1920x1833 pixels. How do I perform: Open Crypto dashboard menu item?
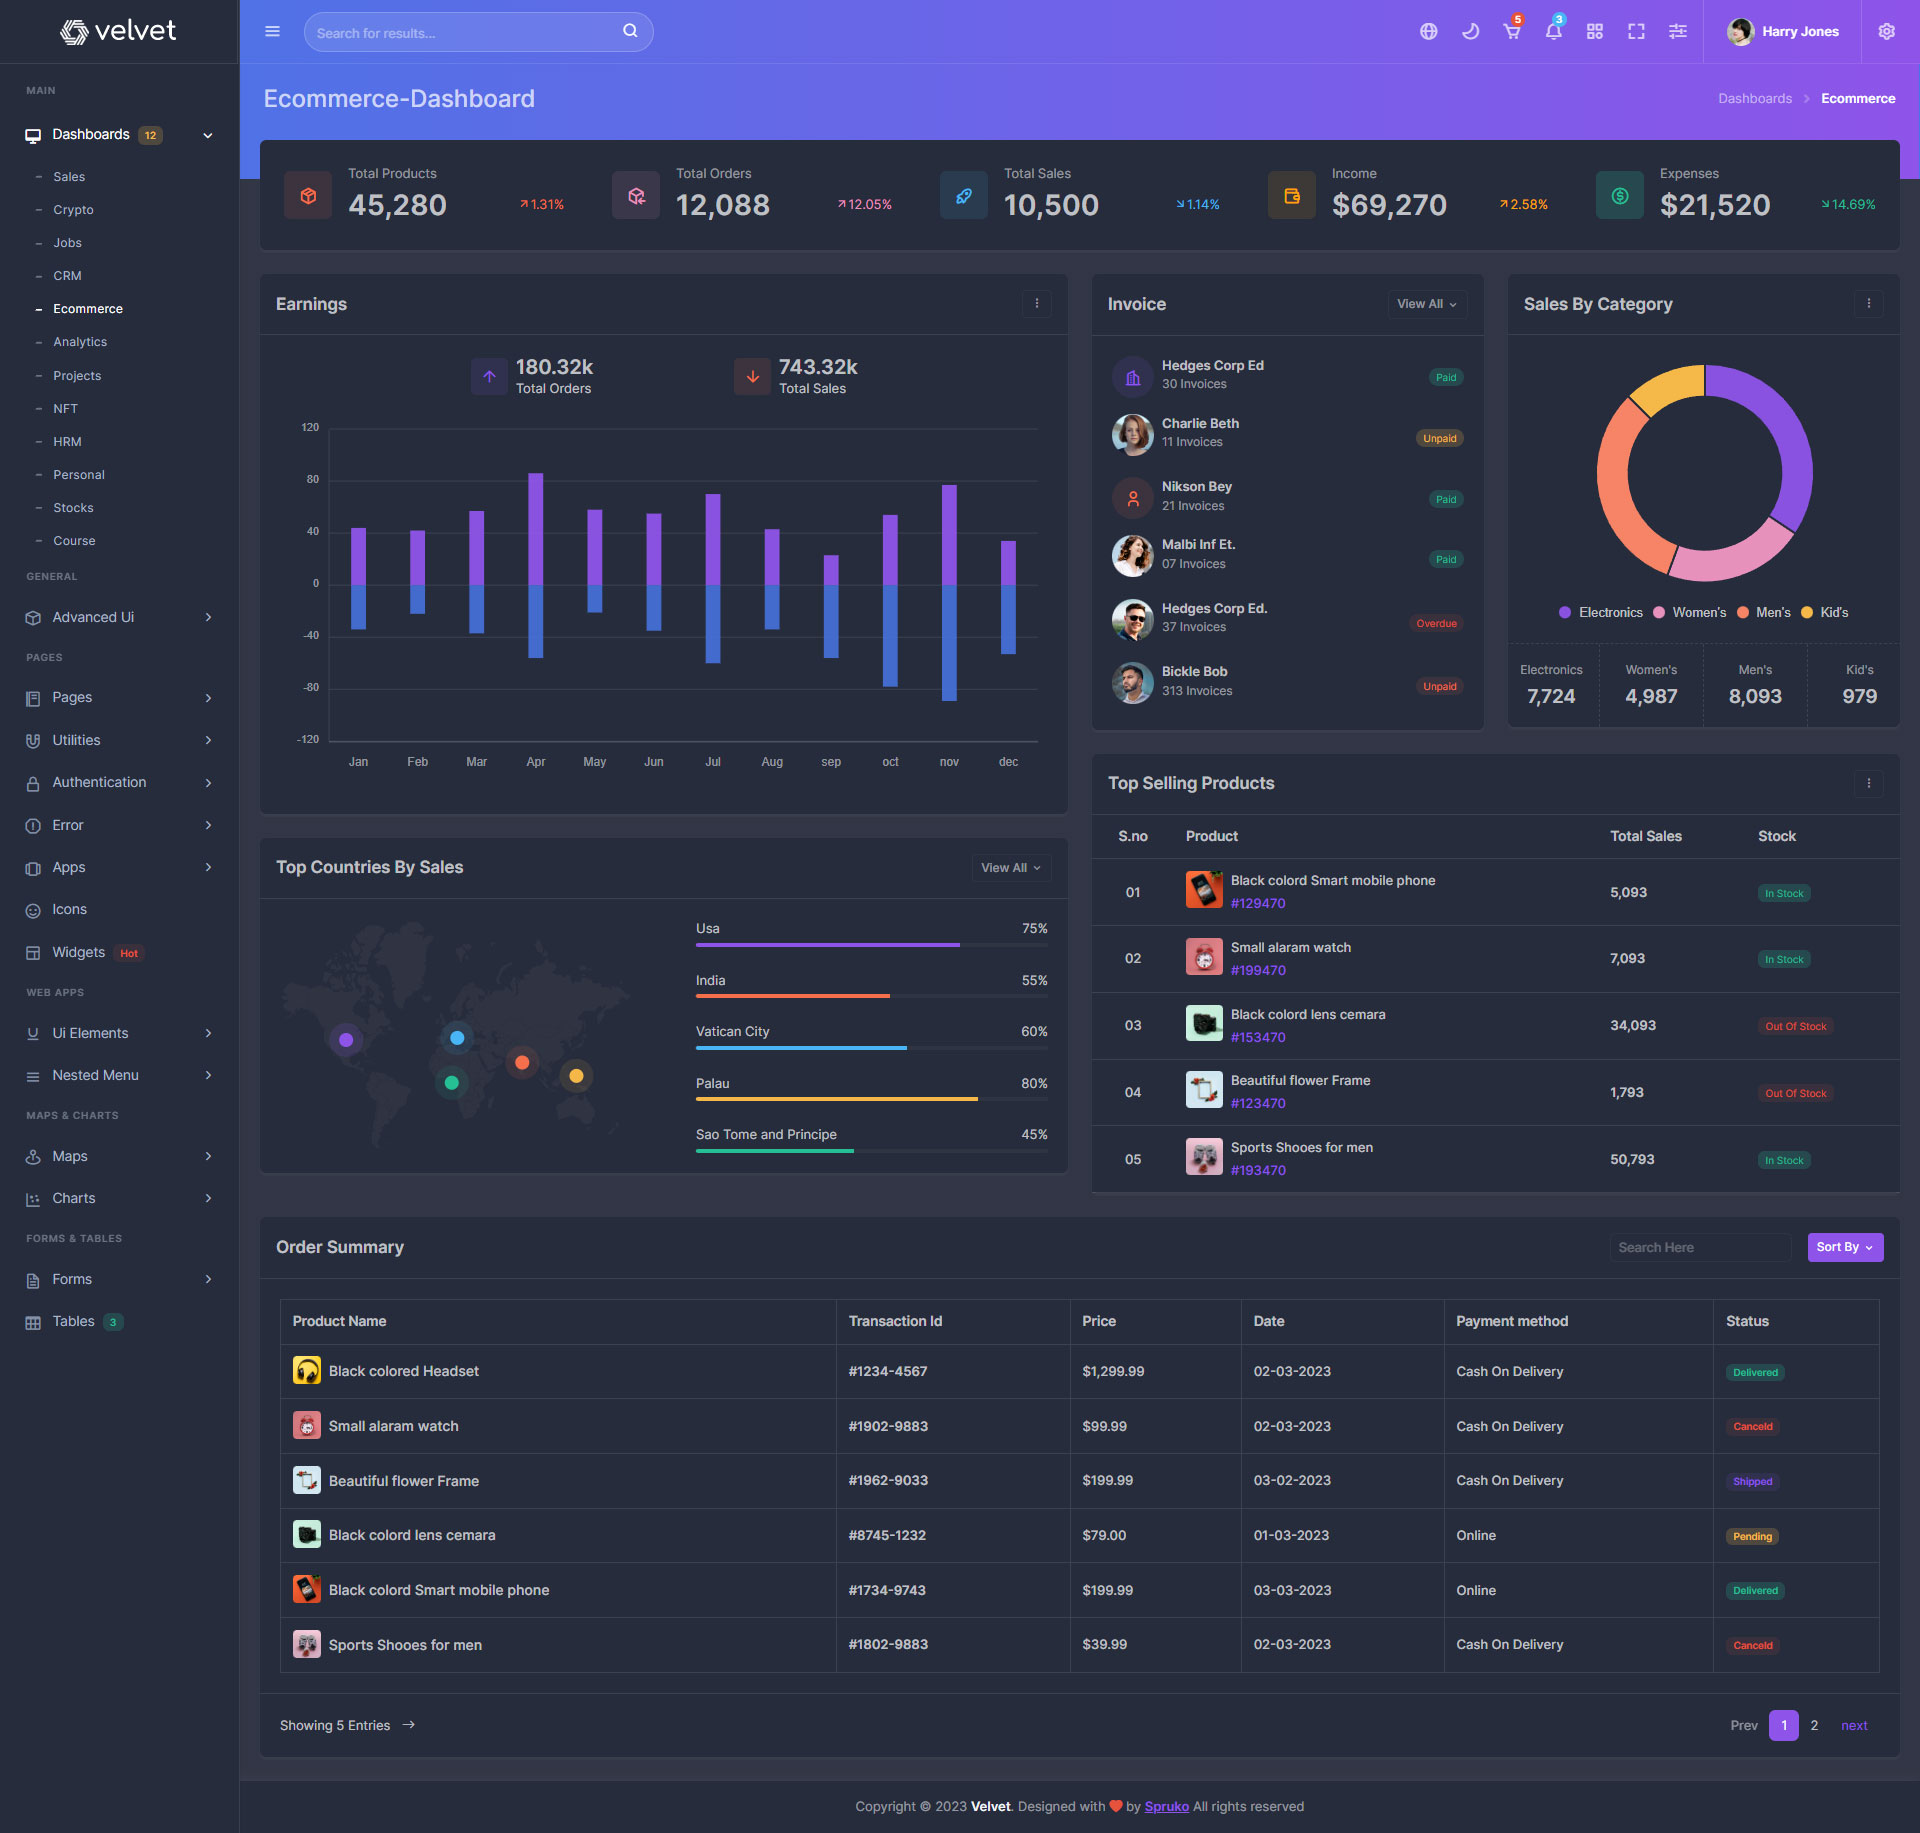point(73,210)
